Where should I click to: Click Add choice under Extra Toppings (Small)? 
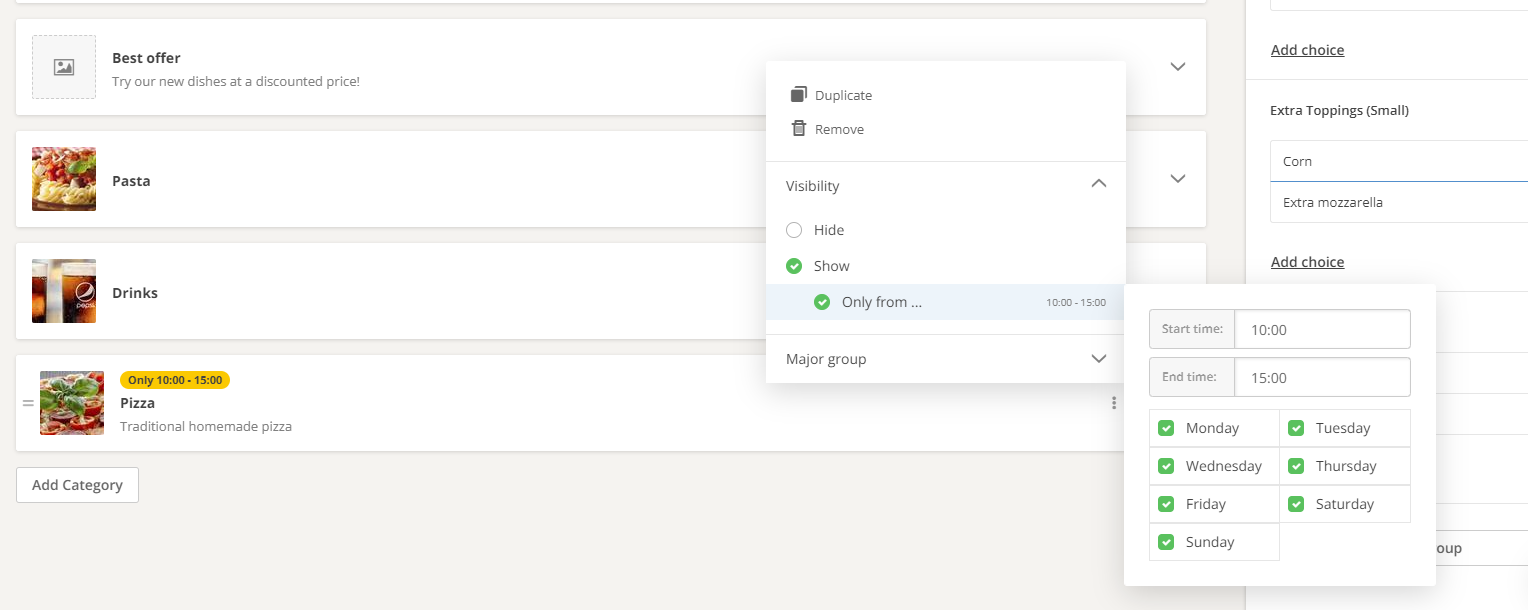(x=1307, y=262)
